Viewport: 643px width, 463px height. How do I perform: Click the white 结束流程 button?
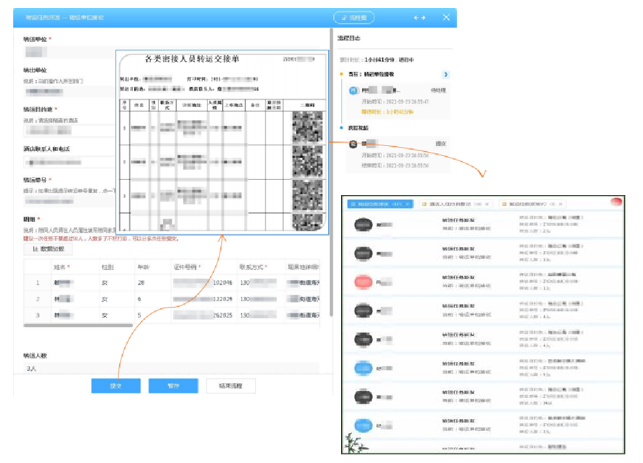[230, 385]
